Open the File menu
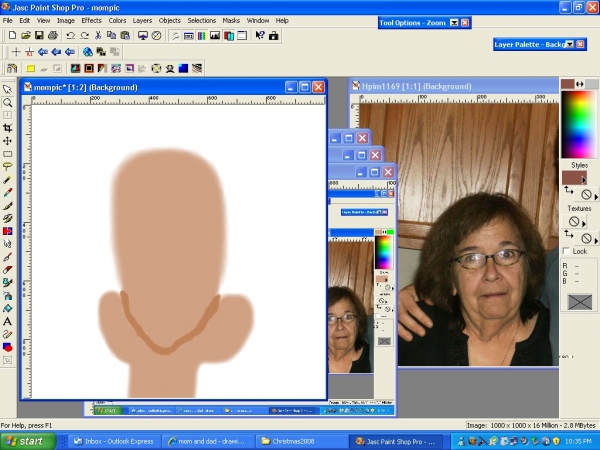Viewport: 600px width, 450px height. click(x=8, y=21)
